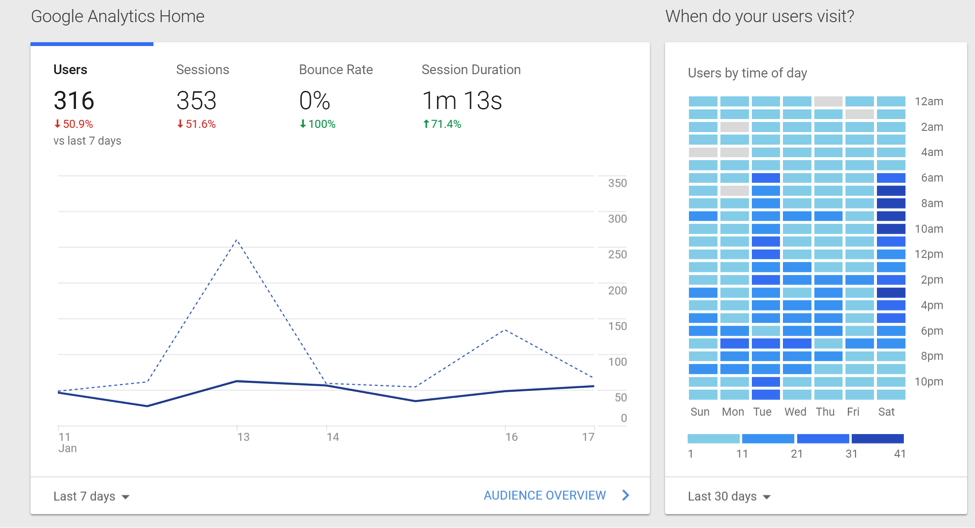The height and width of the screenshot is (528, 975).
Task: Click the 316 users value
Action: pyautogui.click(x=73, y=101)
